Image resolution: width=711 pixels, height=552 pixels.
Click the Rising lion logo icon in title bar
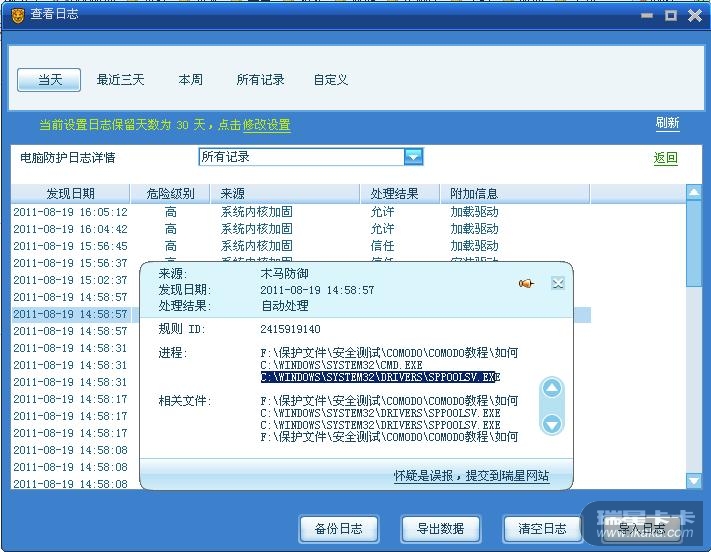[x=18, y=16]
